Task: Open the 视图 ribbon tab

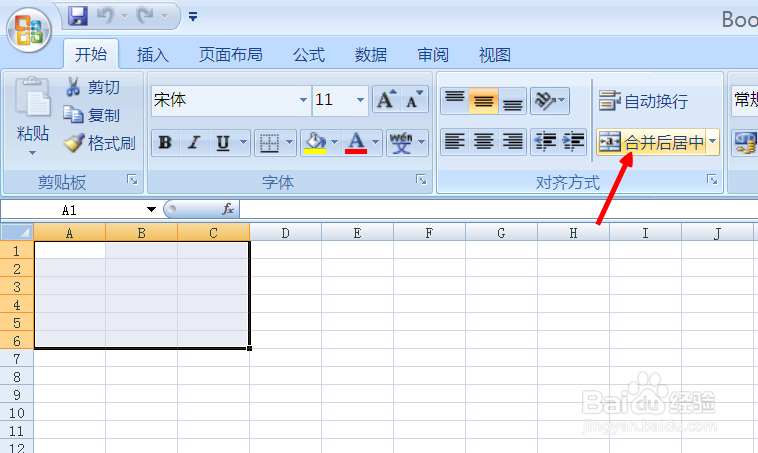Action: pyautogui.click(x=495, y=55)
